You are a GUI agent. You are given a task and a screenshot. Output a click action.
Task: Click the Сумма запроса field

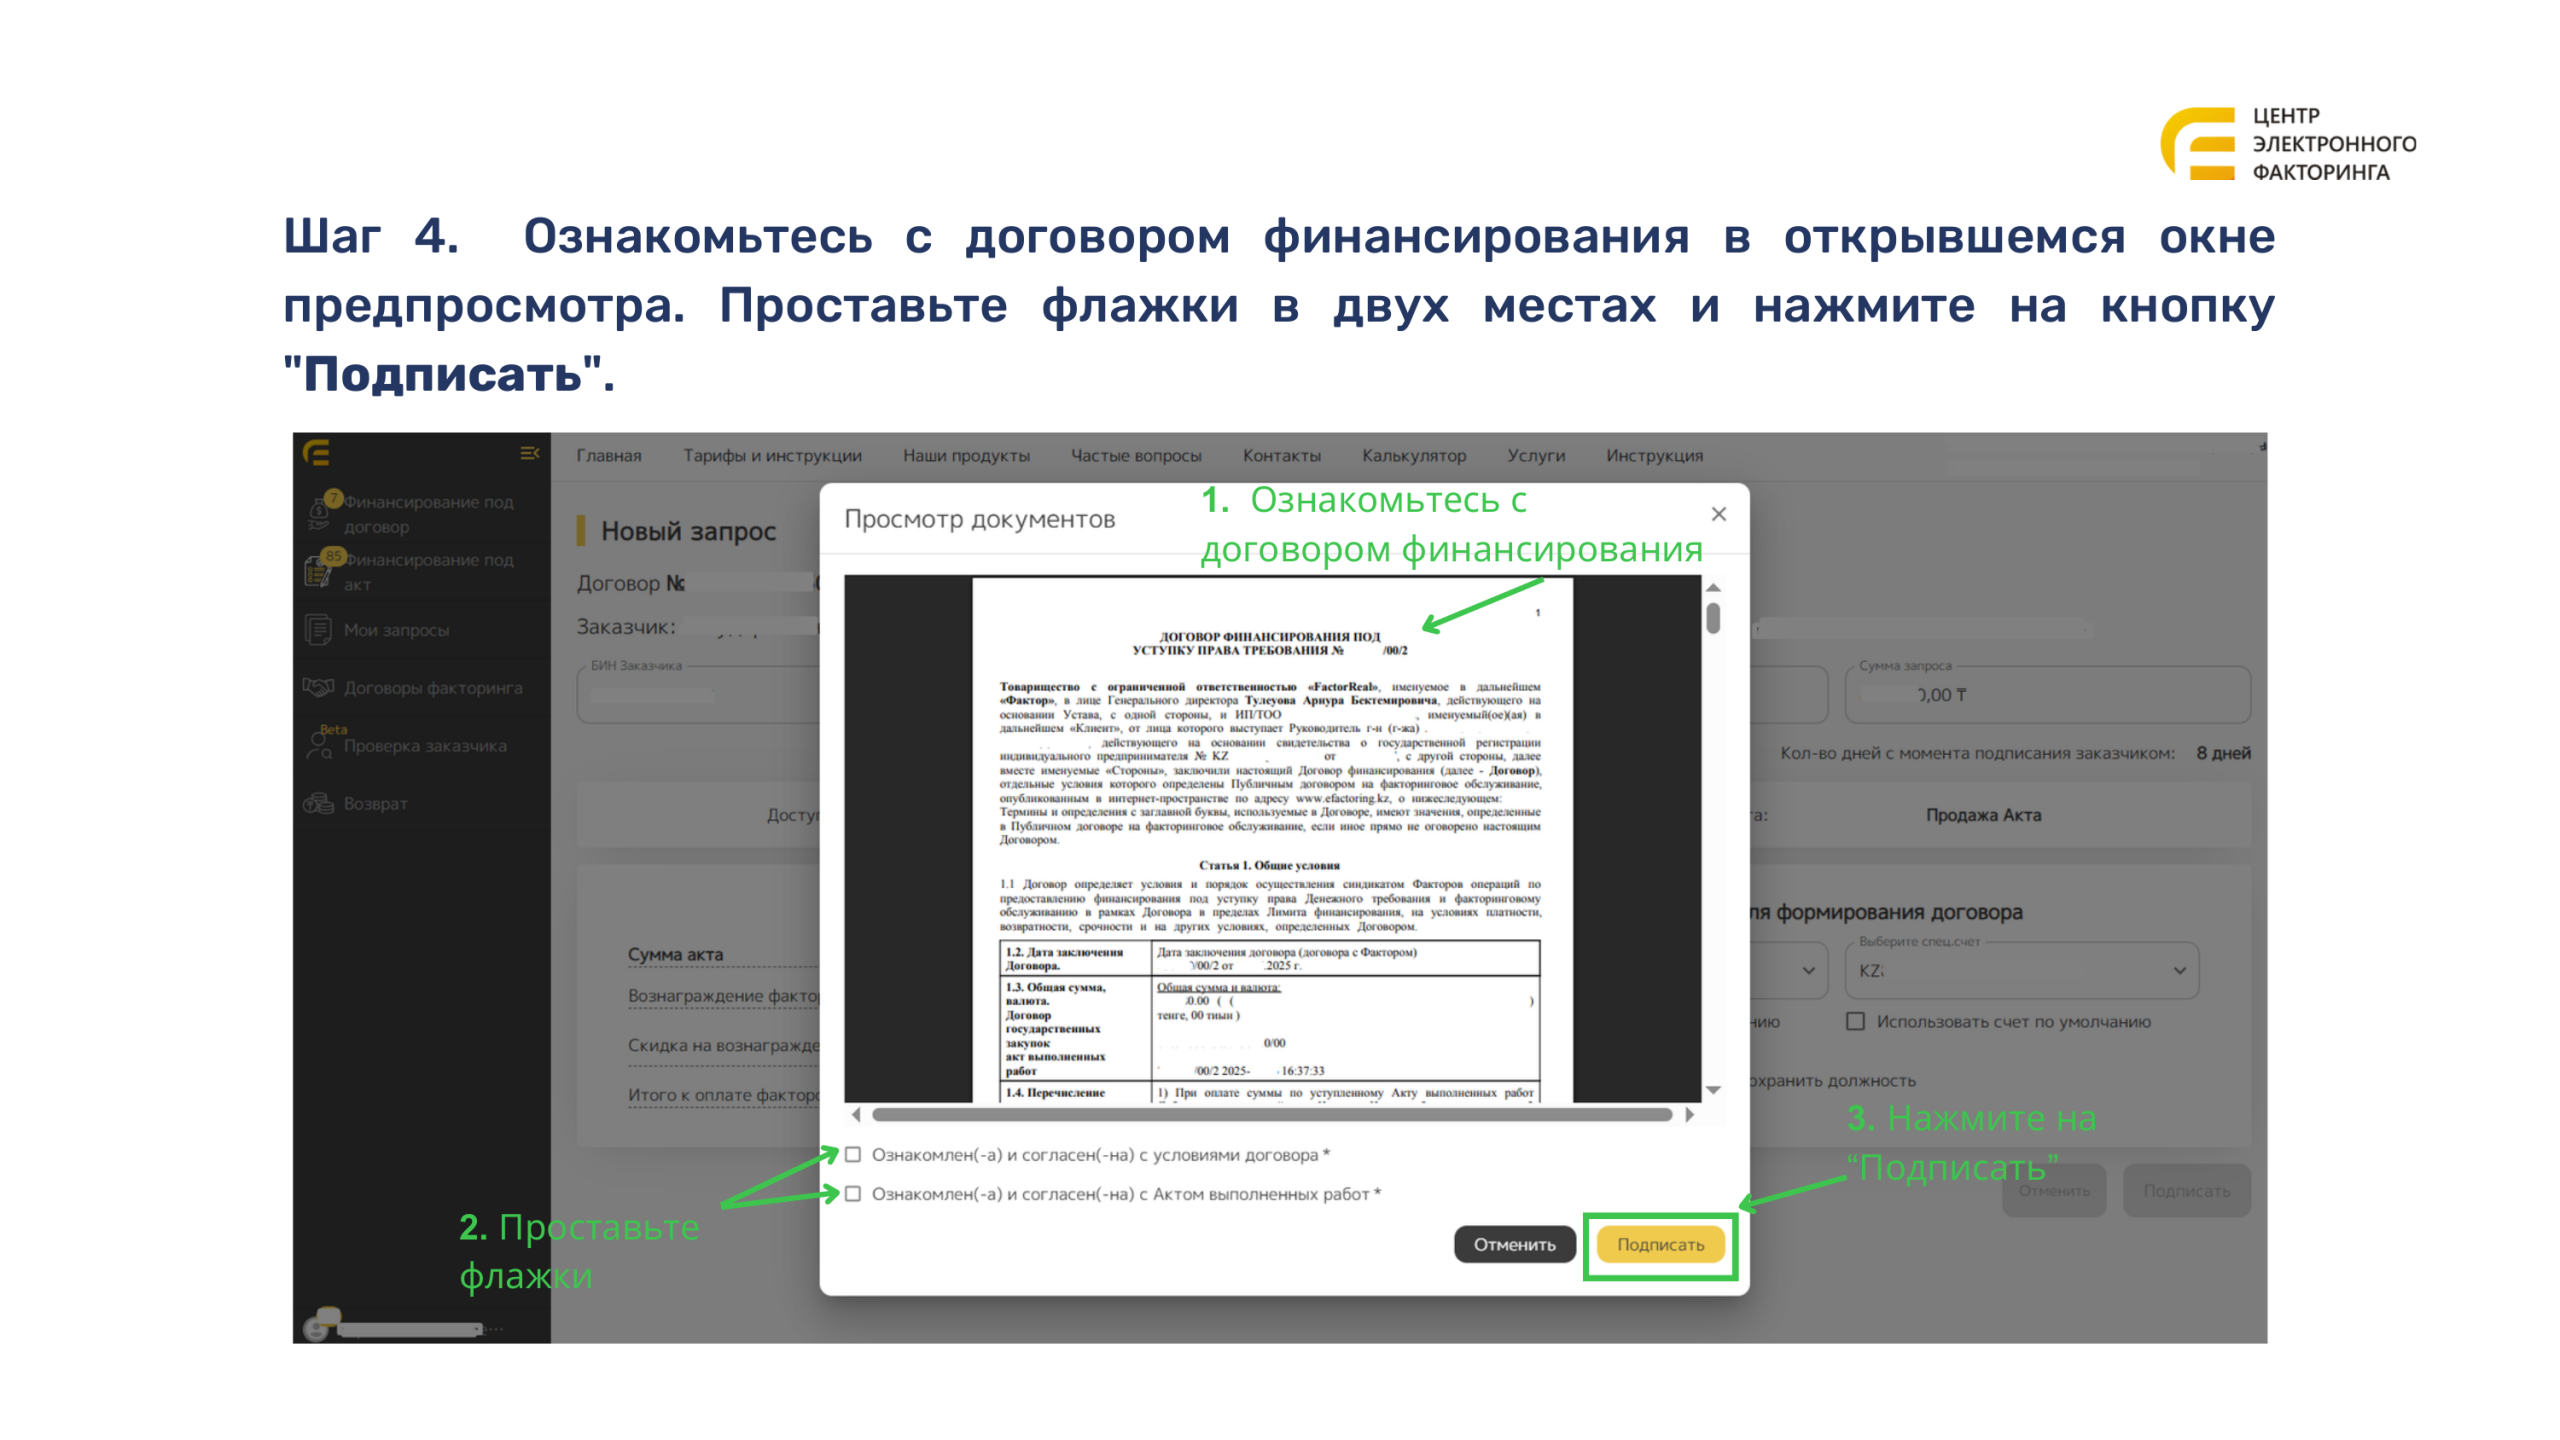(2048, 694)
